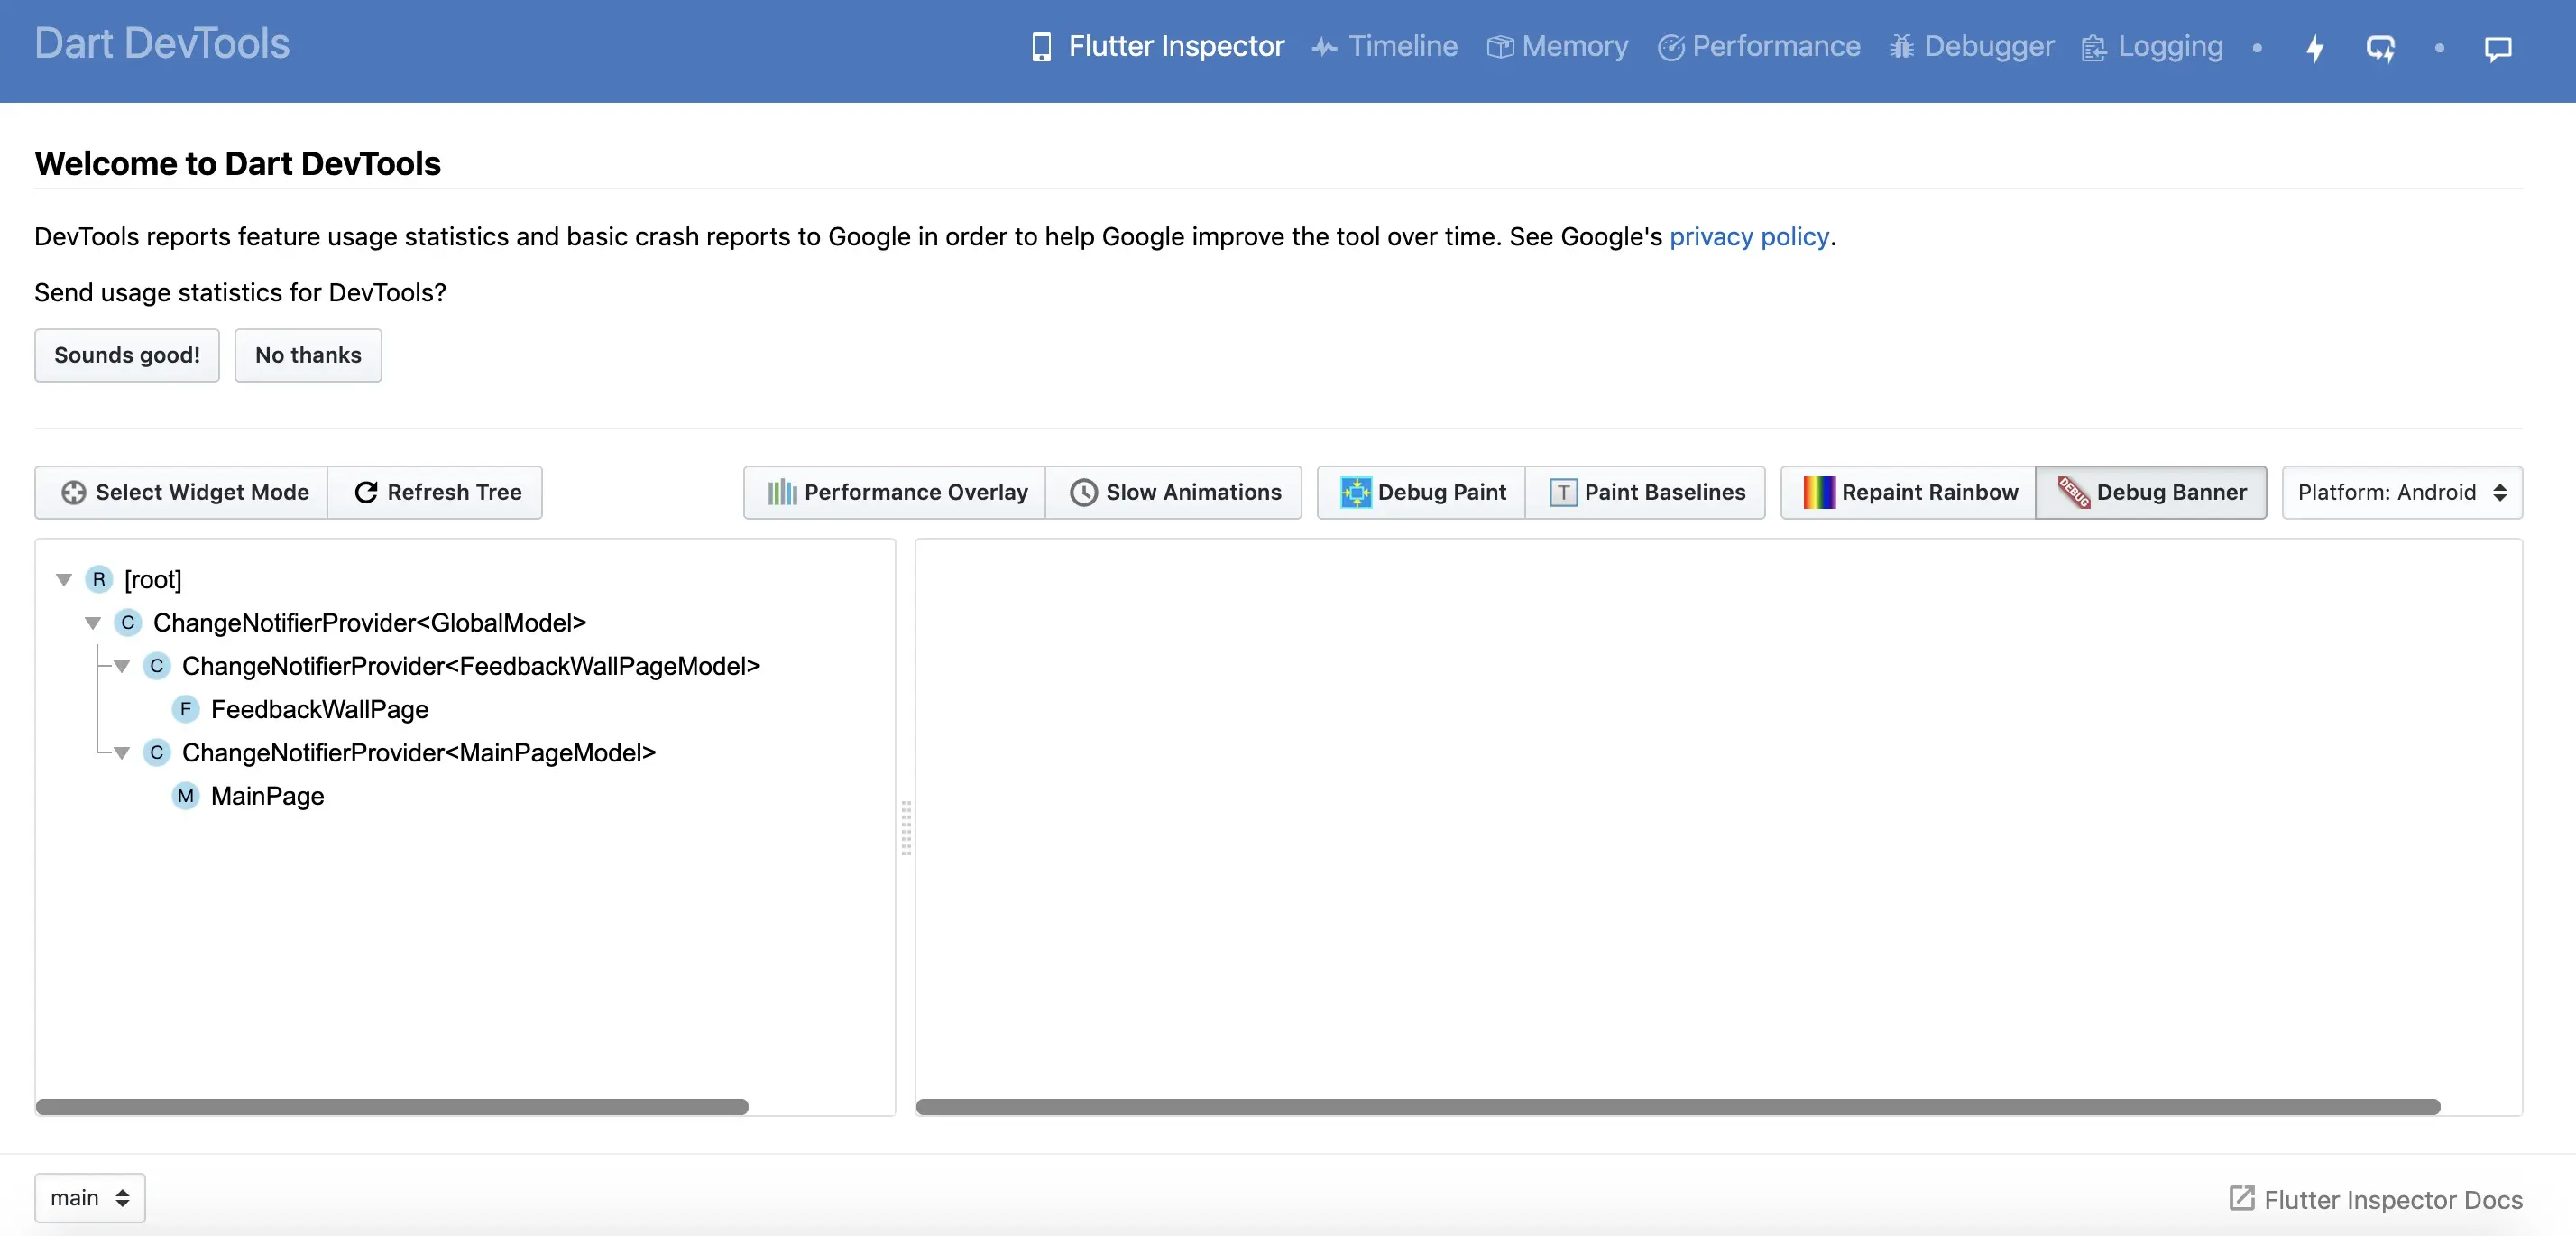Open the send feedback chat bubble icon
Image resolution: width=2576 pixels, height=1236 pixels.
tap(2498, 48)
